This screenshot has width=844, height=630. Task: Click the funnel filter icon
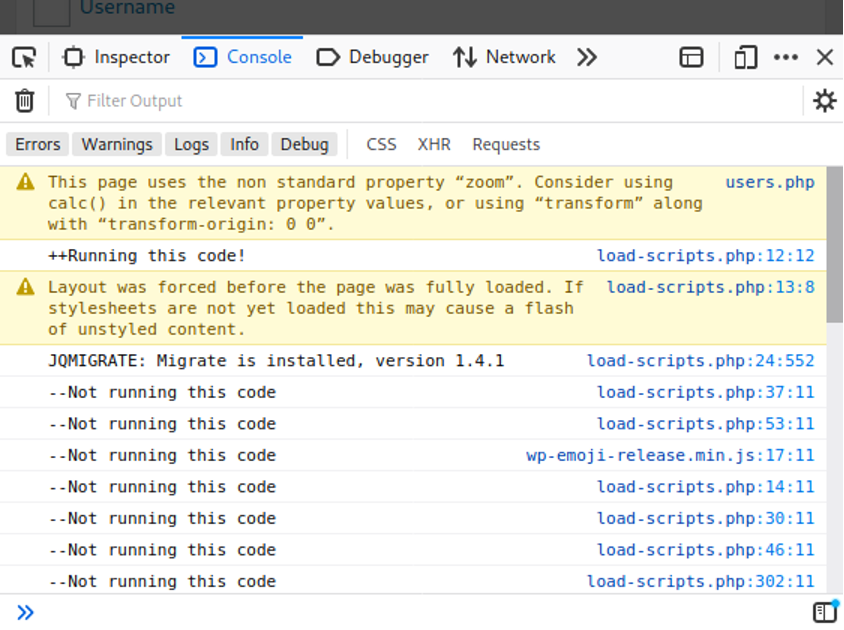[73, 101]
